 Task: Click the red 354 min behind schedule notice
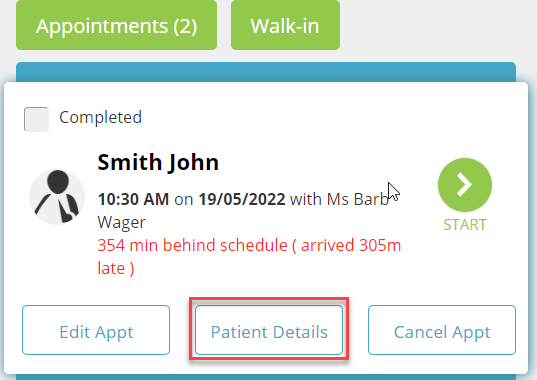pyautogui.click(x=192, y=245)
